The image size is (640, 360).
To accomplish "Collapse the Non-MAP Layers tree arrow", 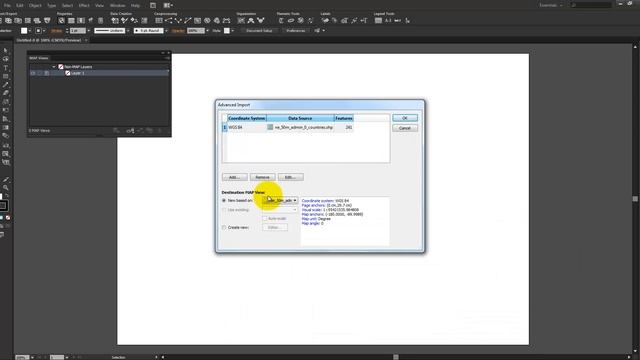I will [x=54, y=67].
